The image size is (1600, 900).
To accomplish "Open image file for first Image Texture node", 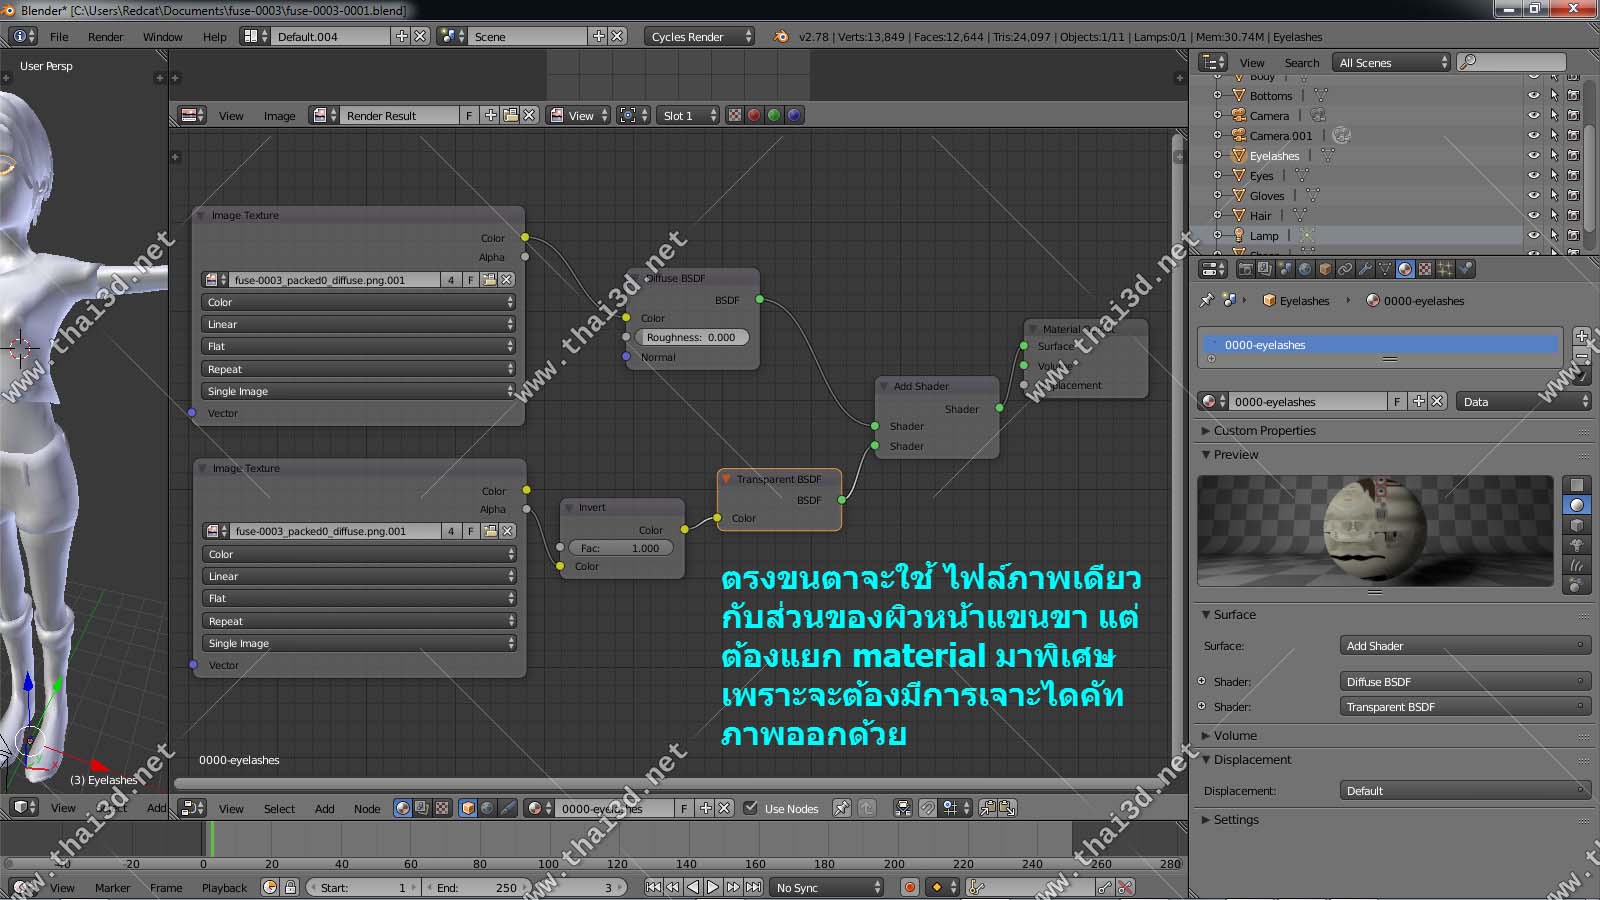I will point(489,280).
